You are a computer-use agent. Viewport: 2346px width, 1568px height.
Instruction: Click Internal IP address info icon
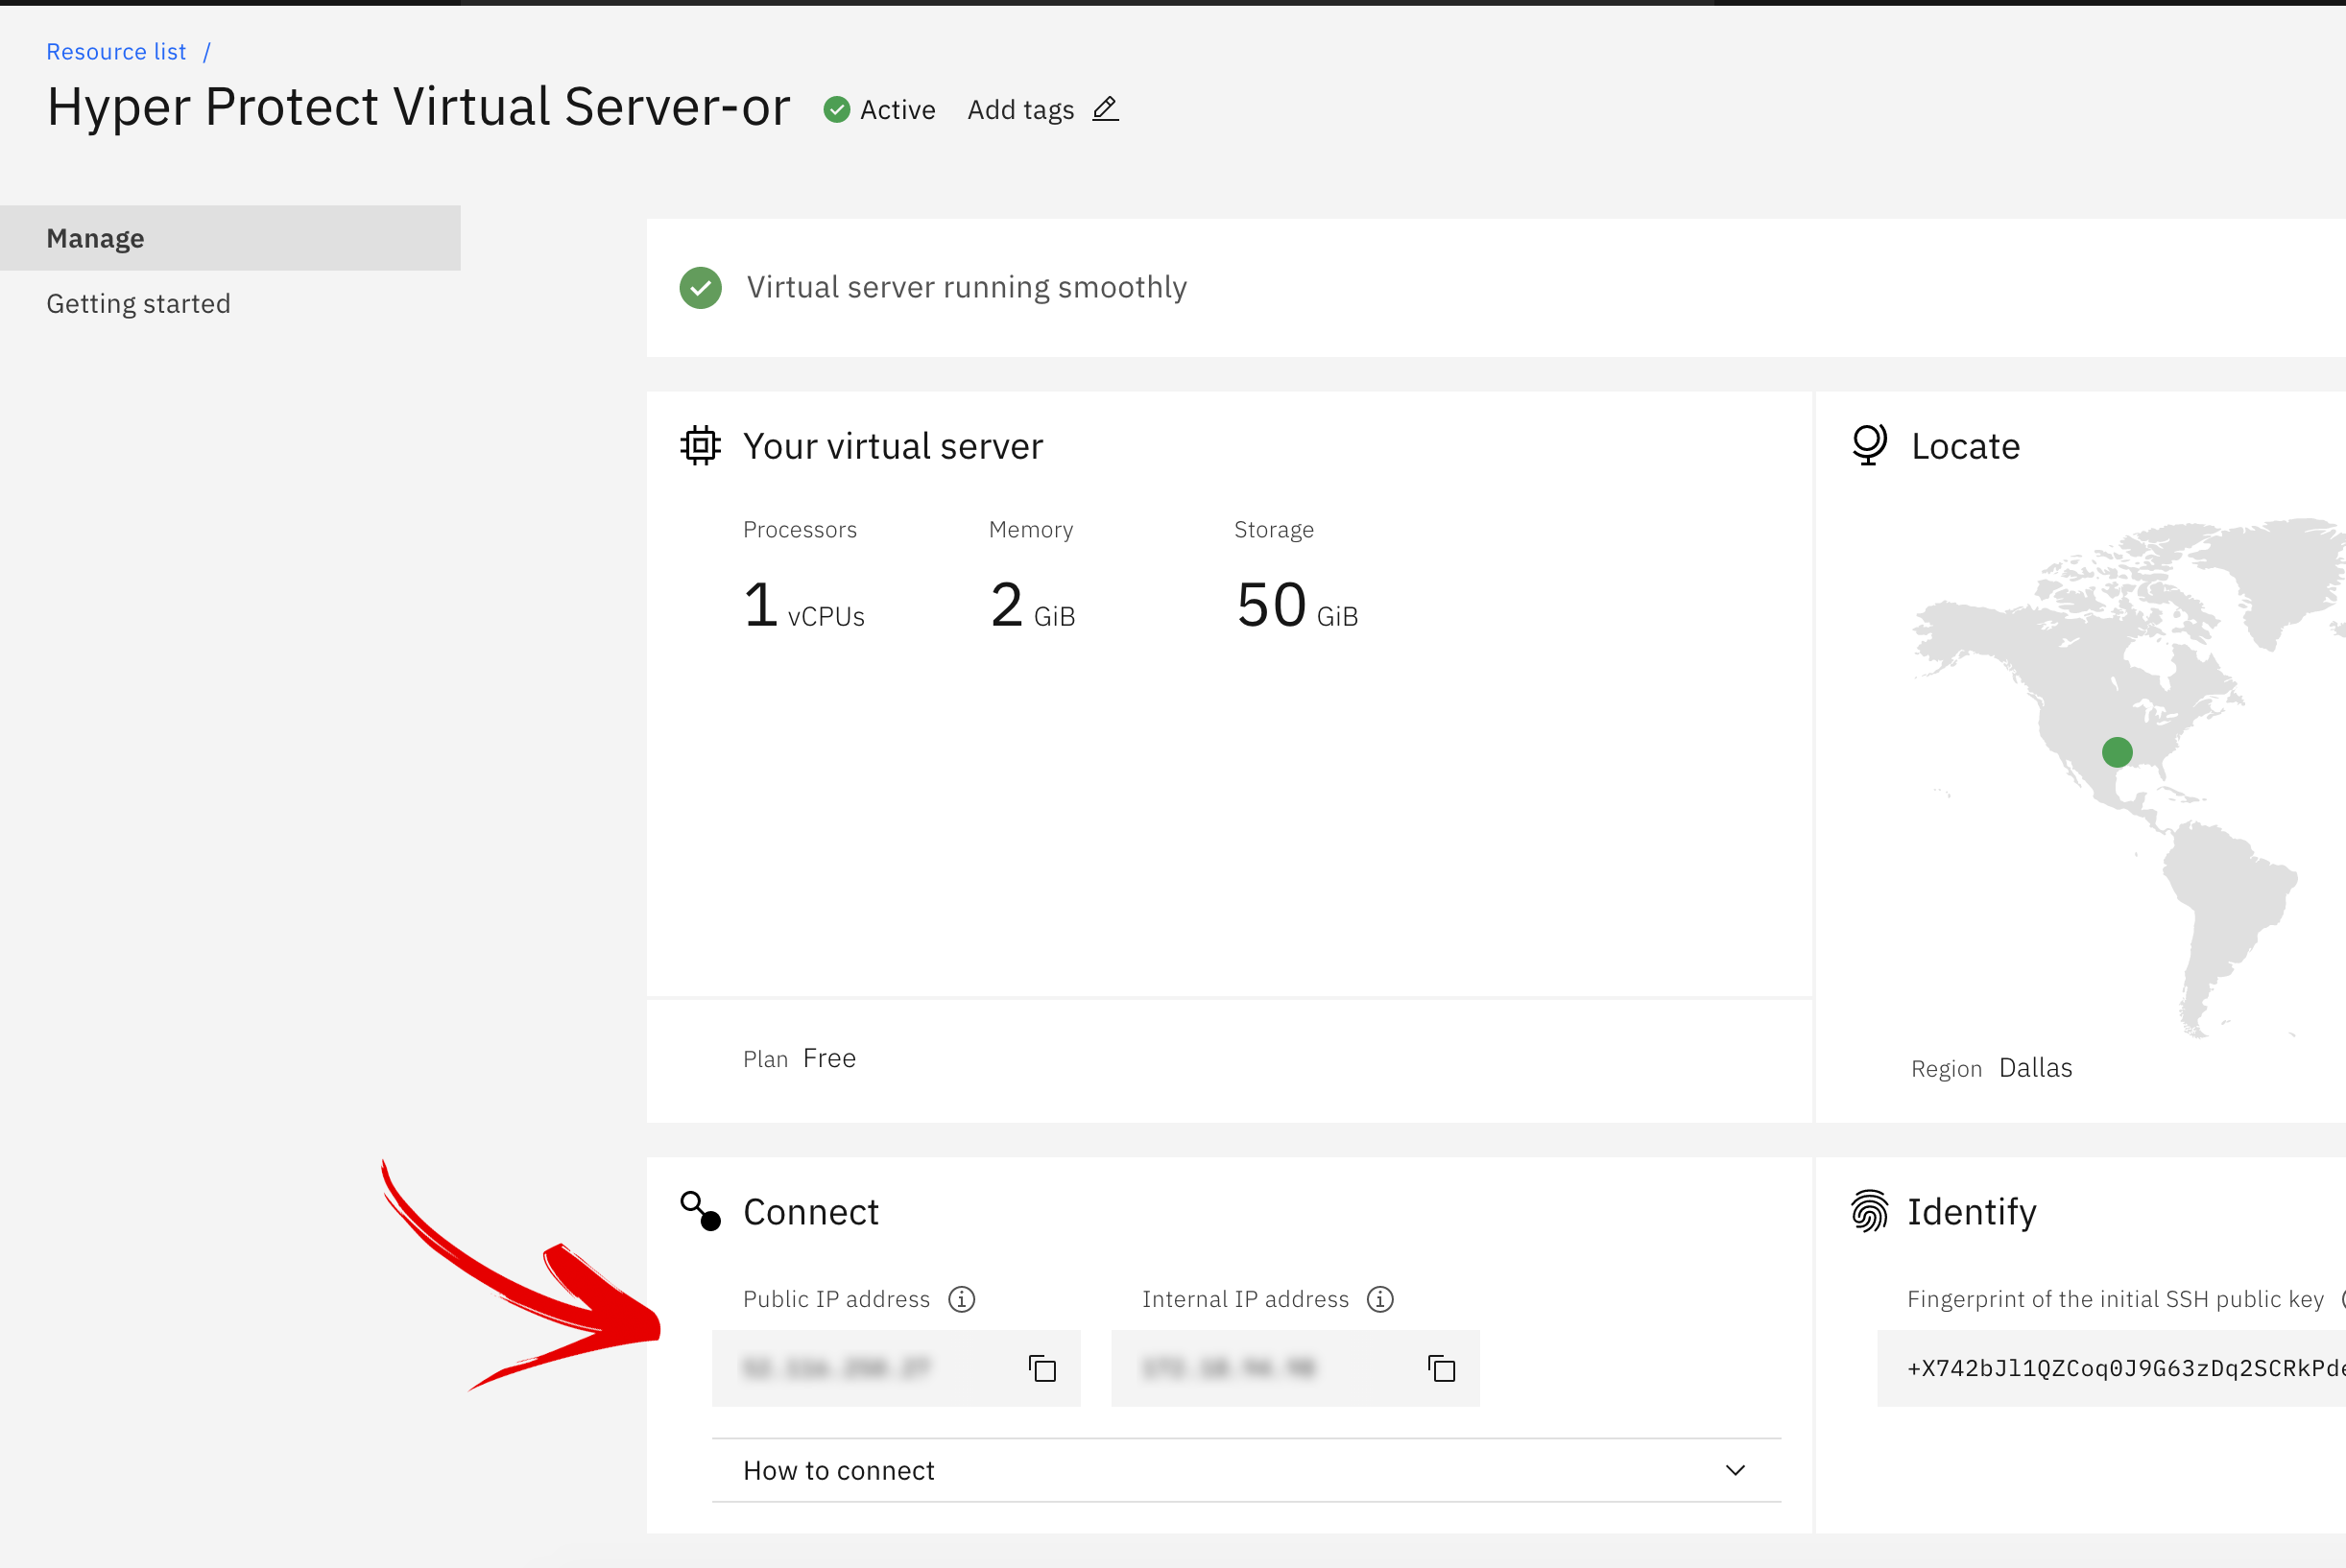tap(1380, 1299)
